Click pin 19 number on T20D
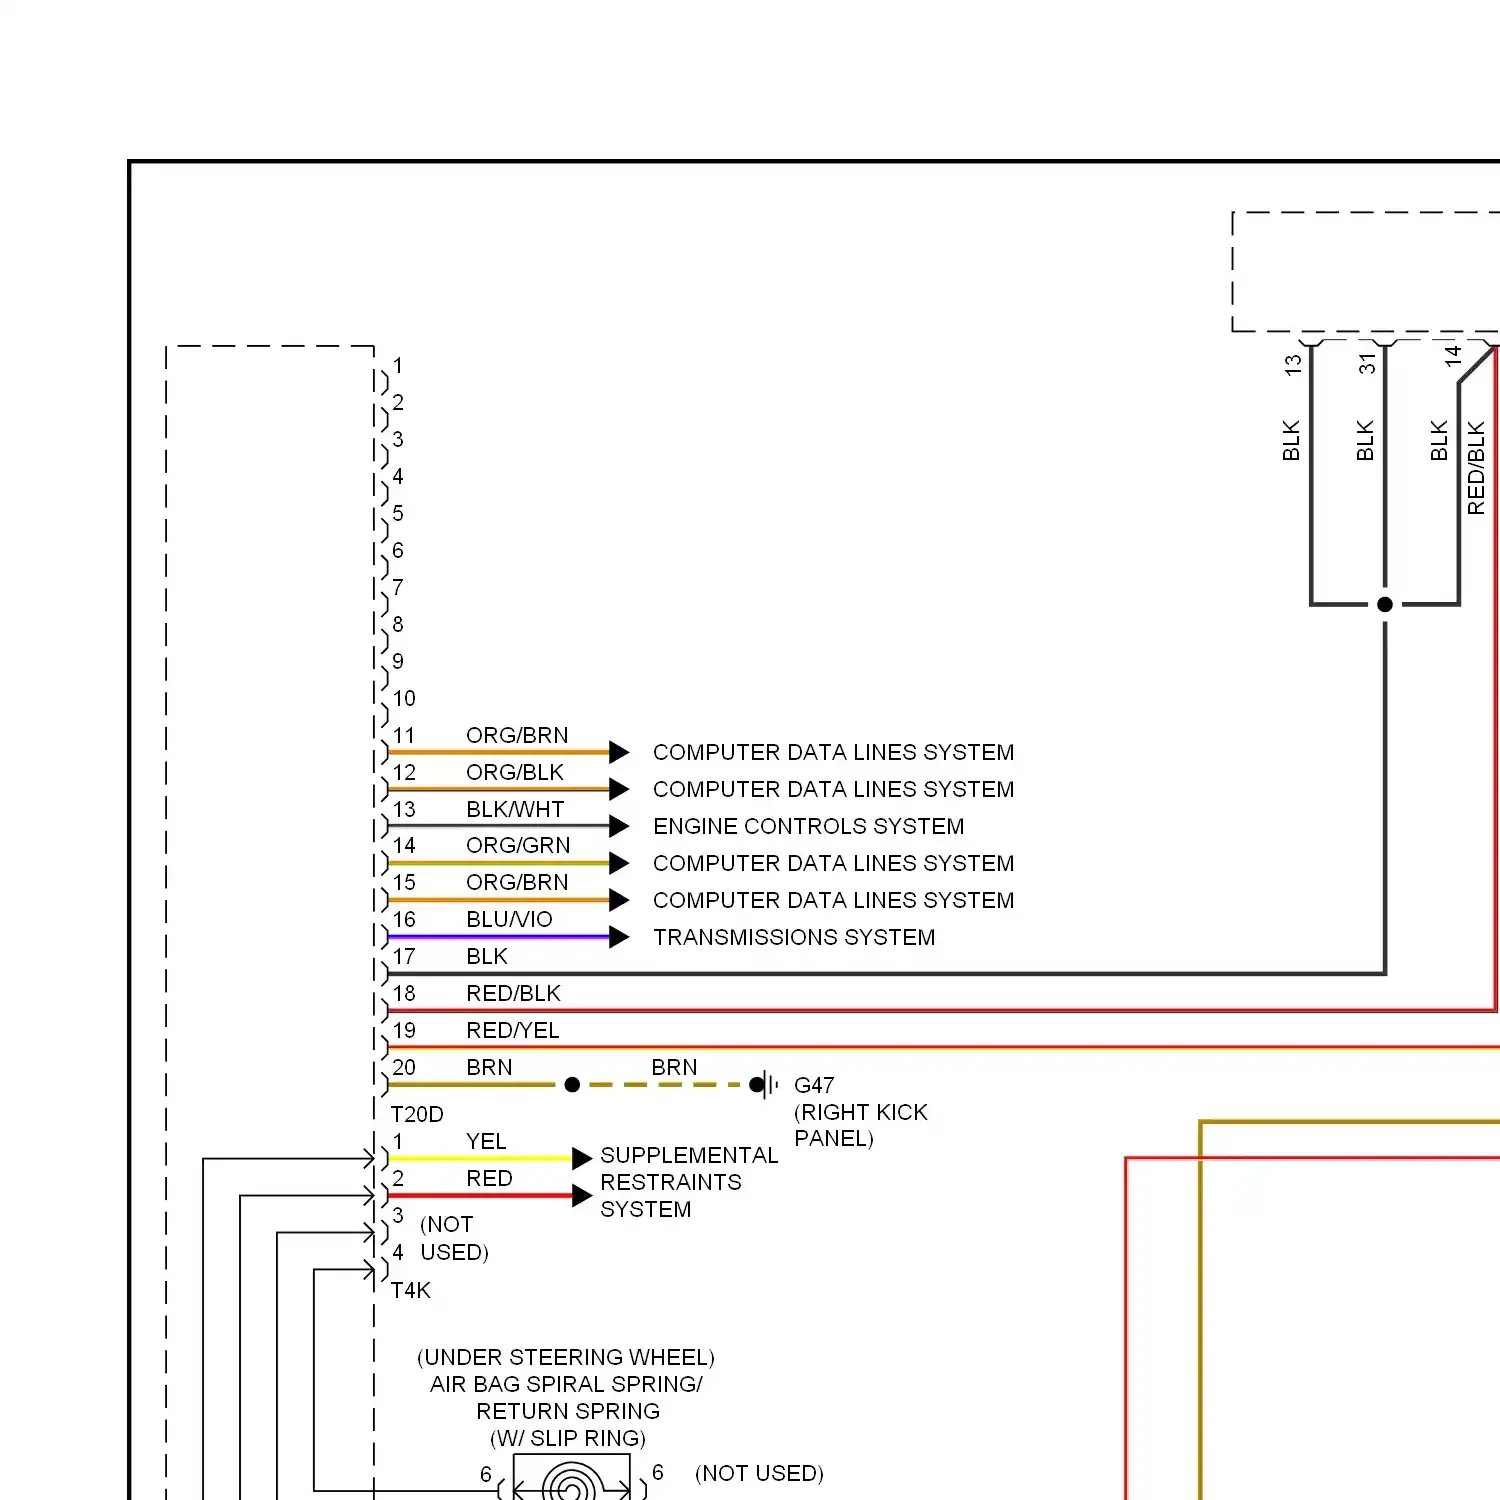Image resolution: width=1500 pixels, height=1500 pixels. pos(403,1030)
